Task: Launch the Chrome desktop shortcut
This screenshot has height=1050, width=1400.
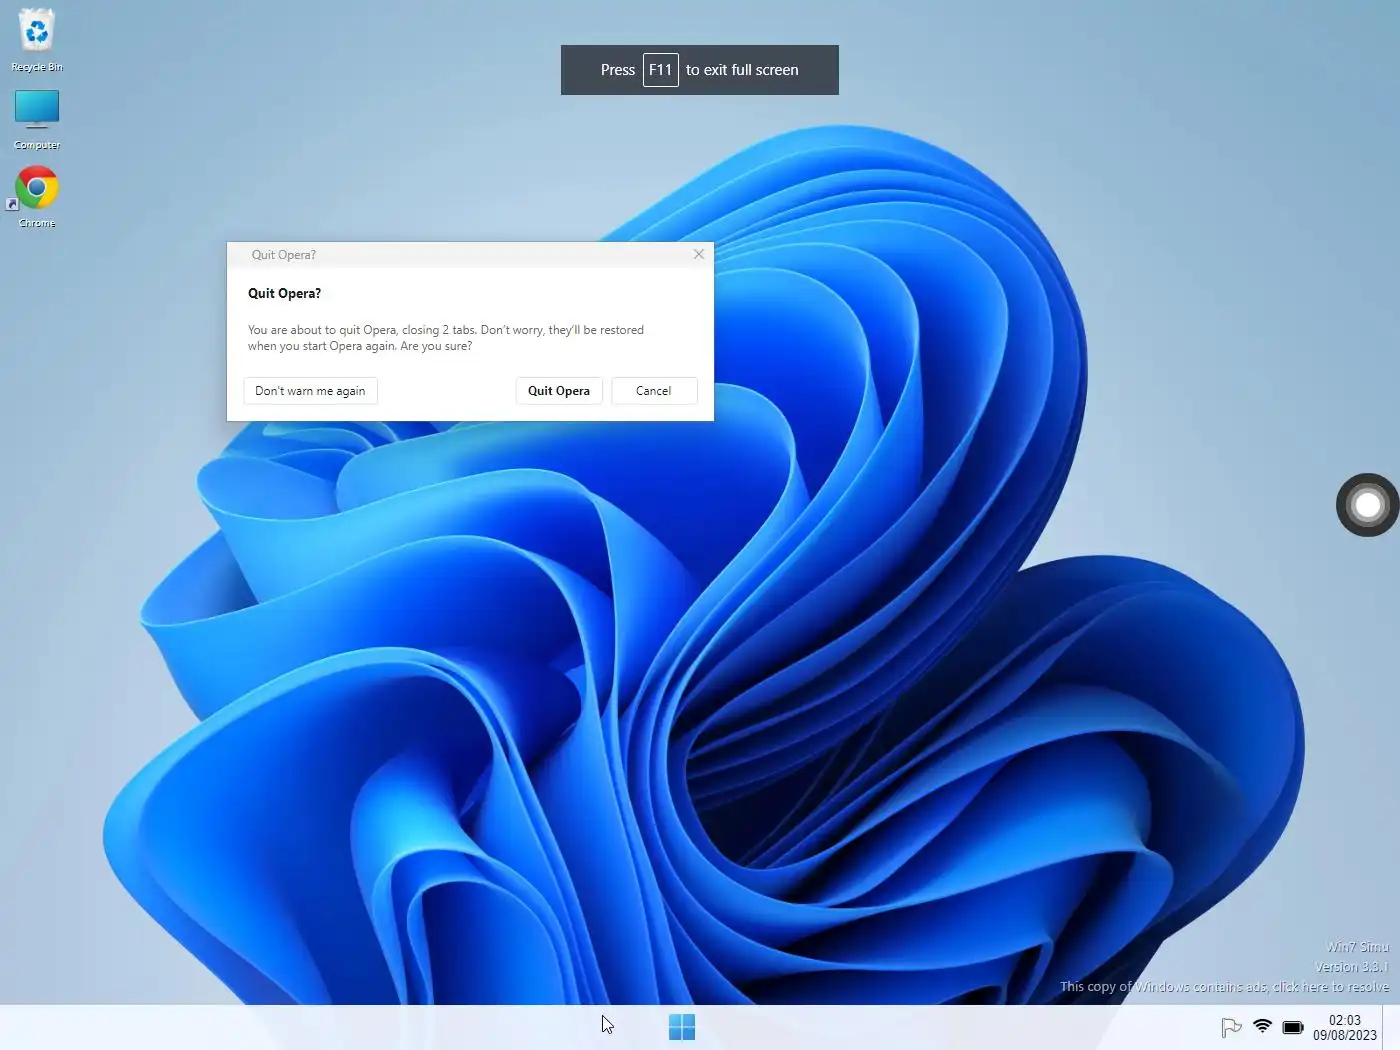Action: pos(37,197)
